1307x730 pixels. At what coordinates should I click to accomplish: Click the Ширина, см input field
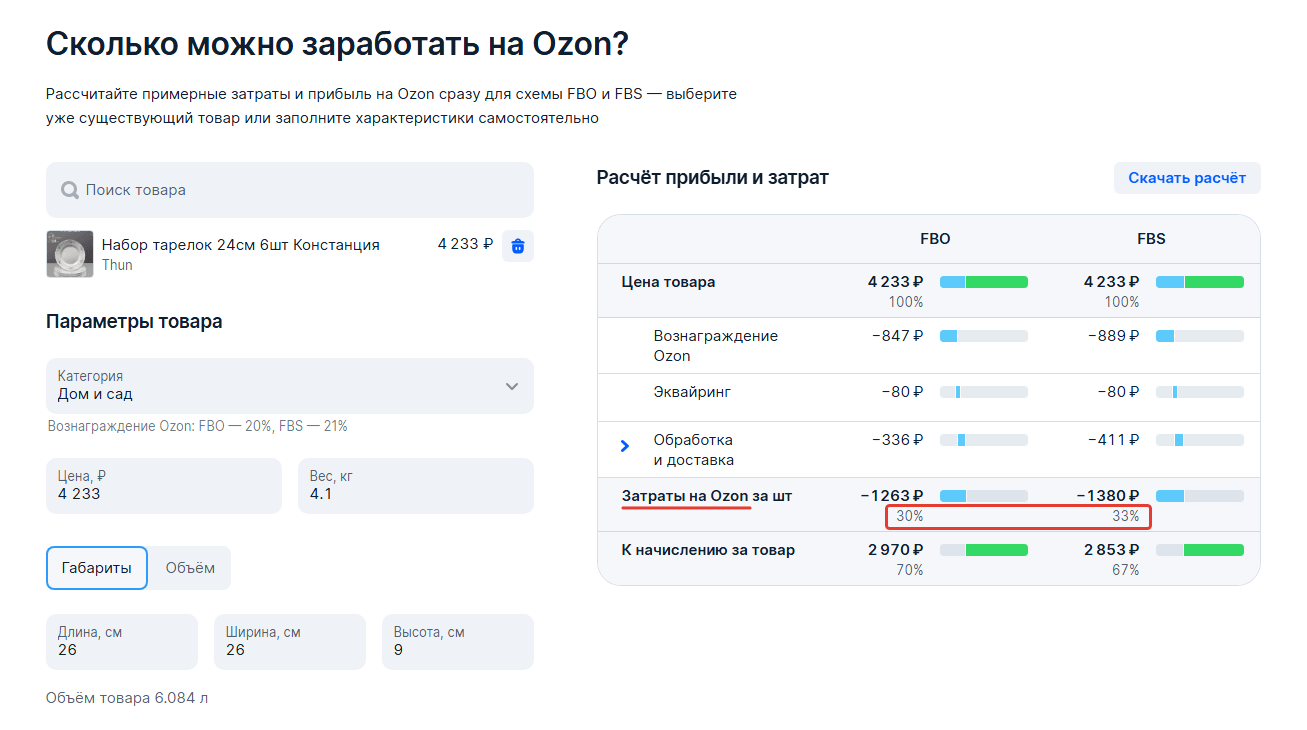click(x=290, y=642)
